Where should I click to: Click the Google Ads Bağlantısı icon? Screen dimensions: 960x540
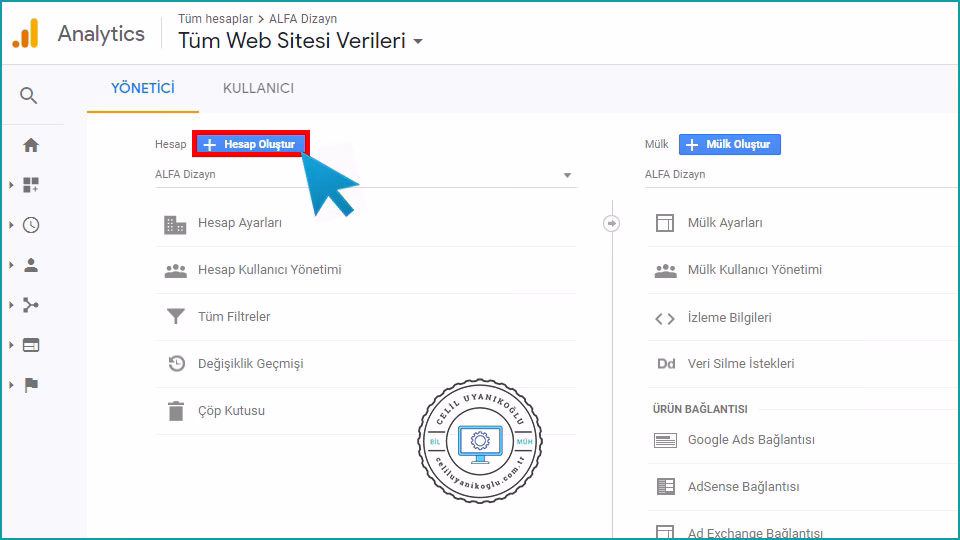click(666, 440)
